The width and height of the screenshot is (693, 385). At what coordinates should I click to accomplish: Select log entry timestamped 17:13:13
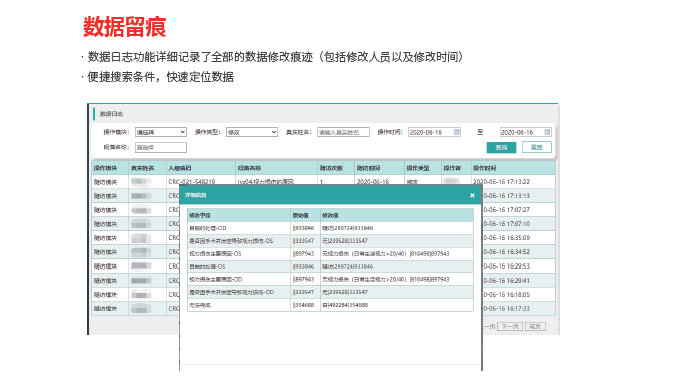click(x=506, y=196)
